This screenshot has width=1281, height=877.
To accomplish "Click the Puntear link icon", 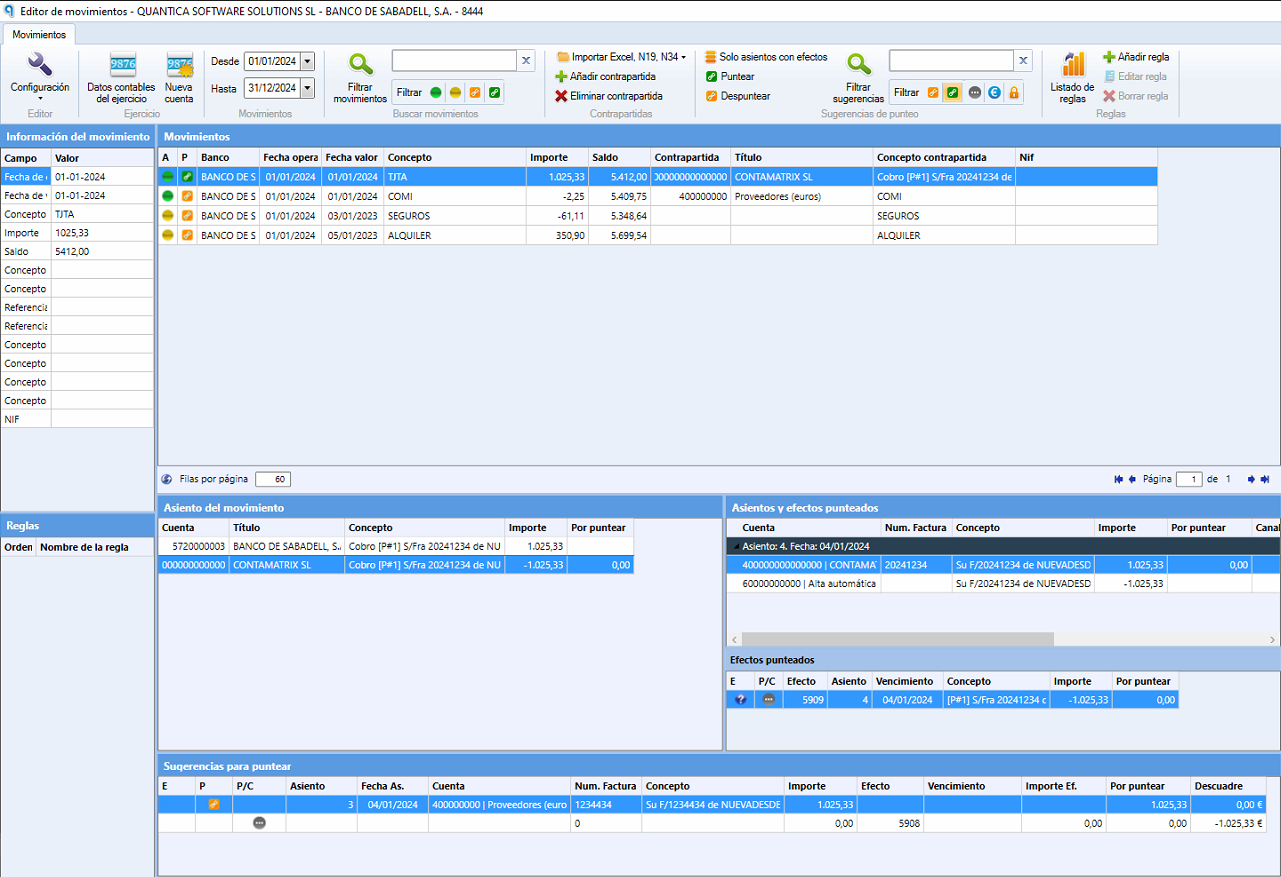I will tap(711, 77).
